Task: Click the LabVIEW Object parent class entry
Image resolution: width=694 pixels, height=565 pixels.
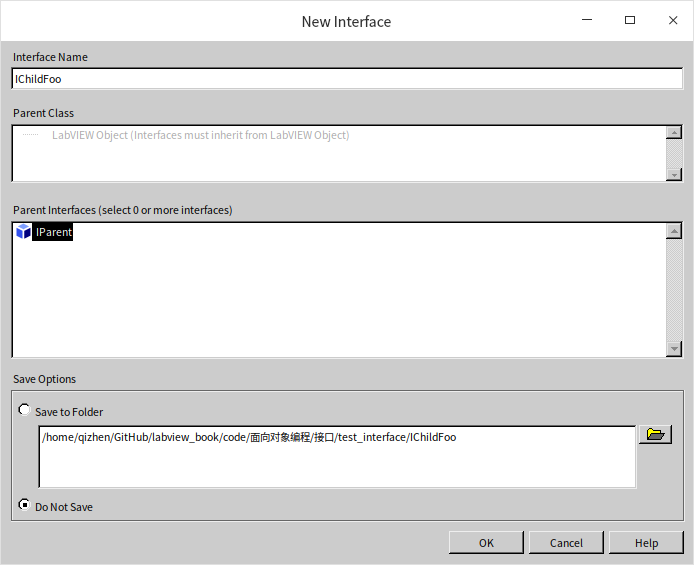Action: [x=200, y=135]
